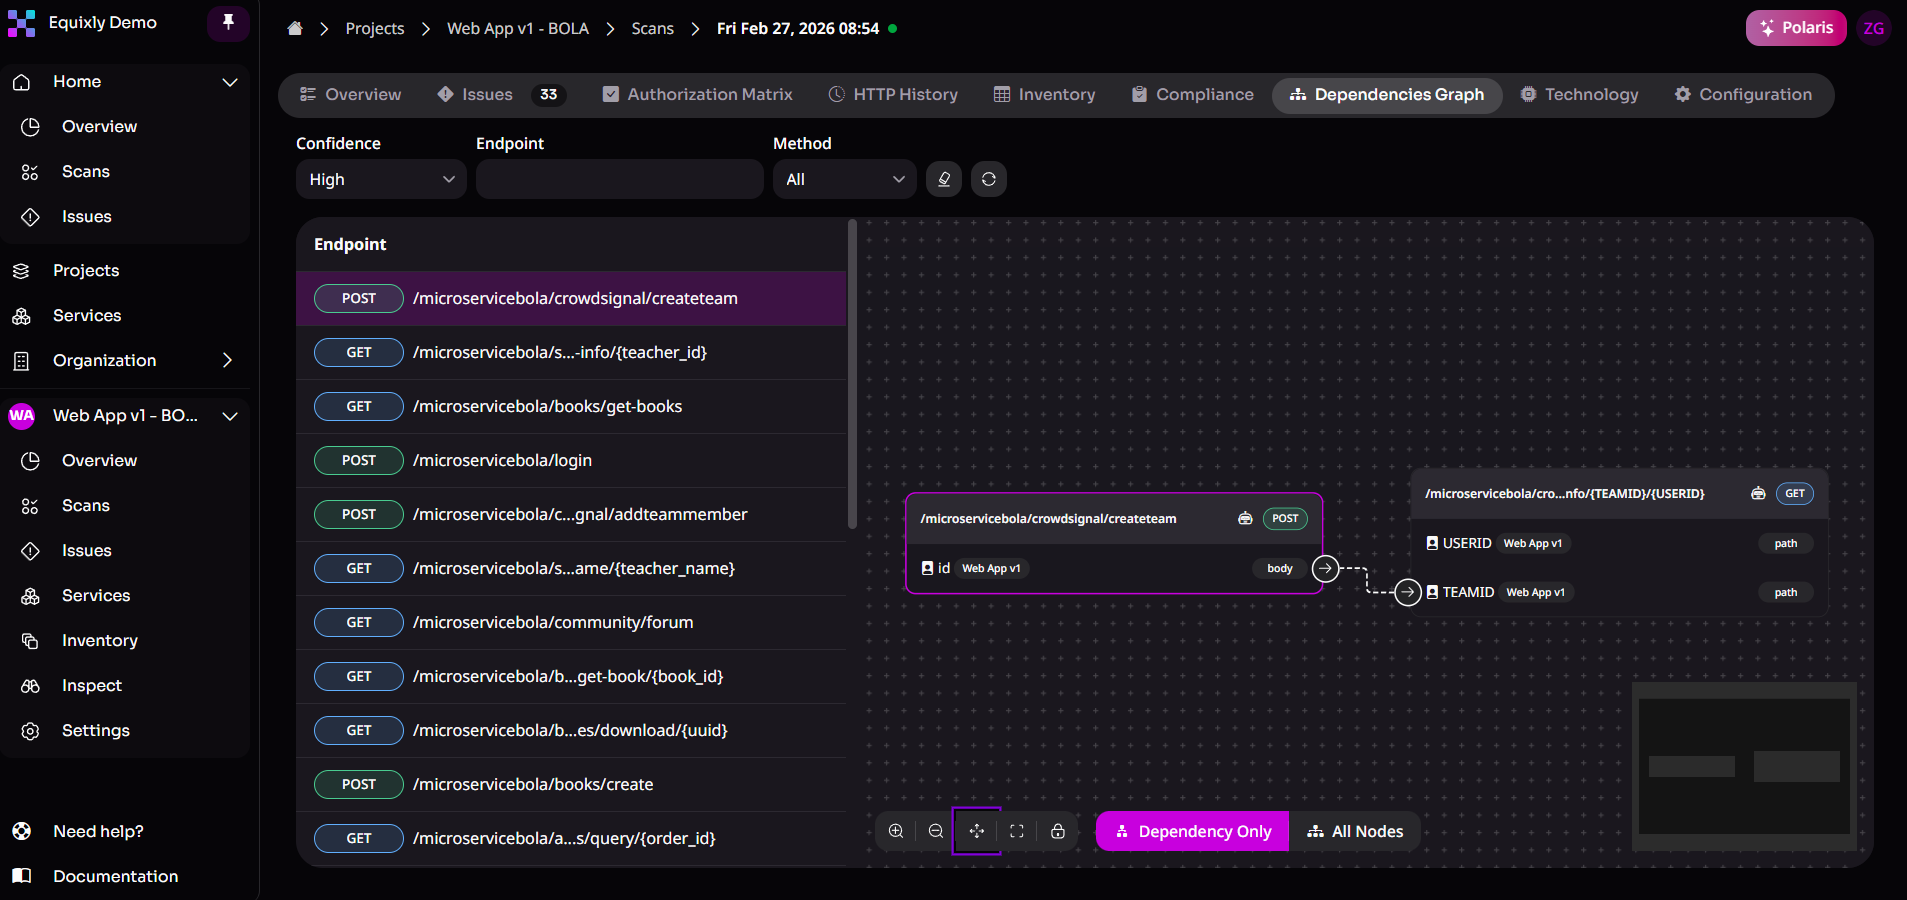Switch the graph to All Nodes view
The width and height of the screenshot is (1907, 900).
click(1355, 831)
